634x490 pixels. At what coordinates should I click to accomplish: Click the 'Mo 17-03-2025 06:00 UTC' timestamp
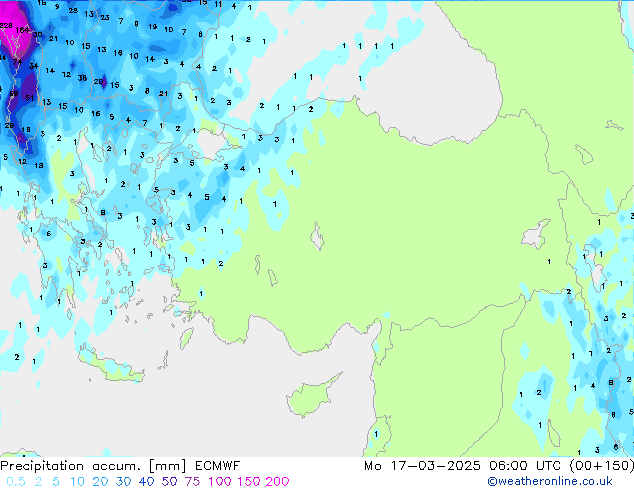click(463, 466)
